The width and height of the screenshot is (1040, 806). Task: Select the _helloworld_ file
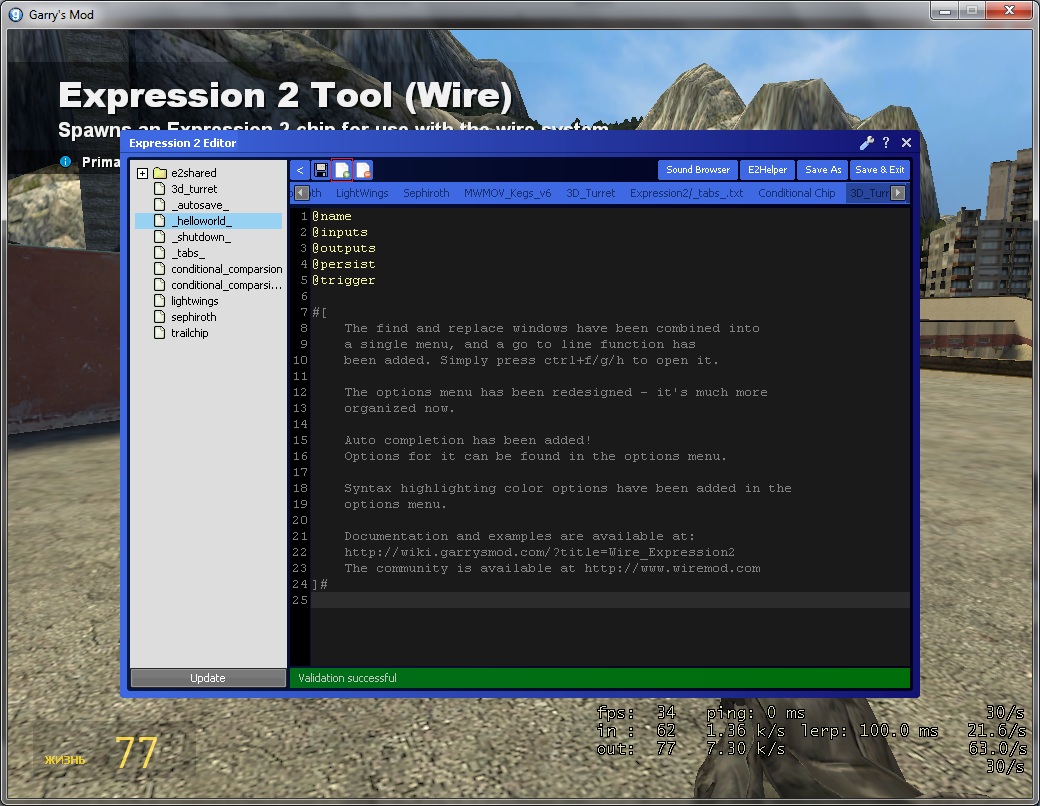[209, 221]
